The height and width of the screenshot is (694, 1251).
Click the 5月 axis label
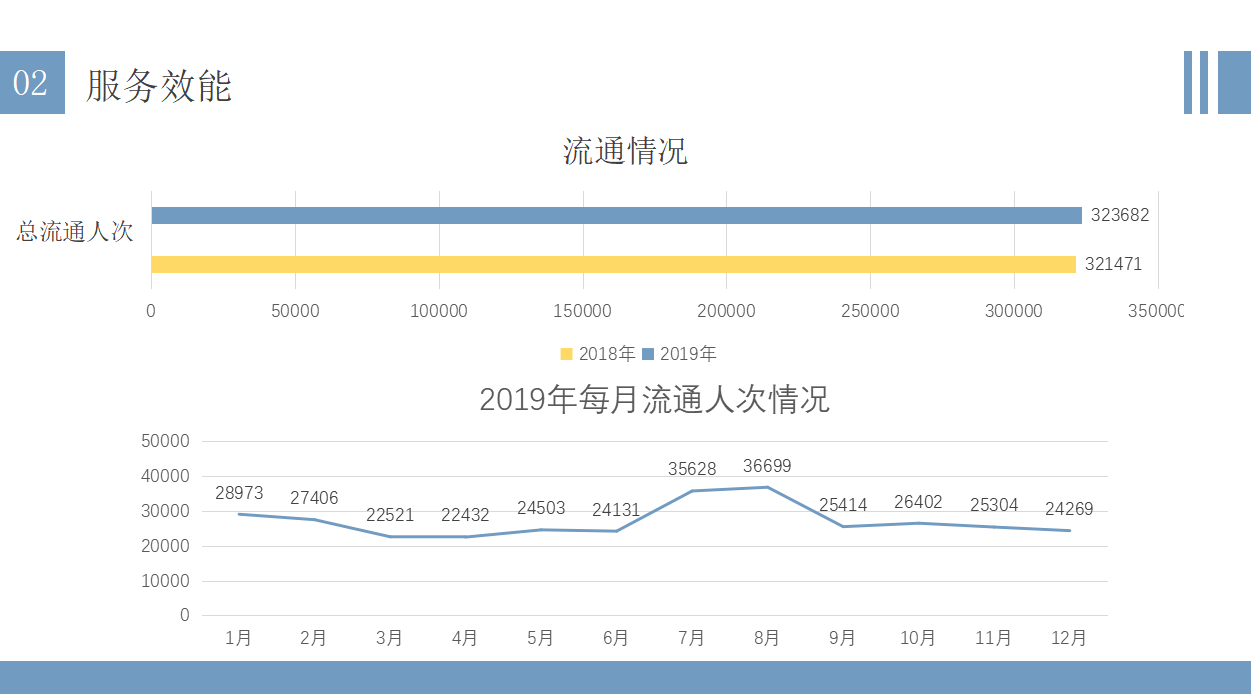coord(541,638)
